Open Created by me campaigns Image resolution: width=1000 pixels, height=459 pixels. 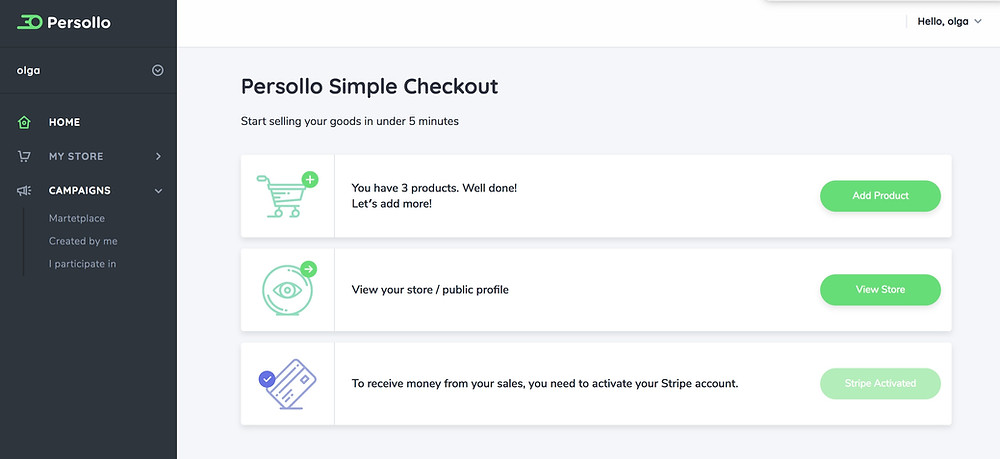click(x=83, y=241)
